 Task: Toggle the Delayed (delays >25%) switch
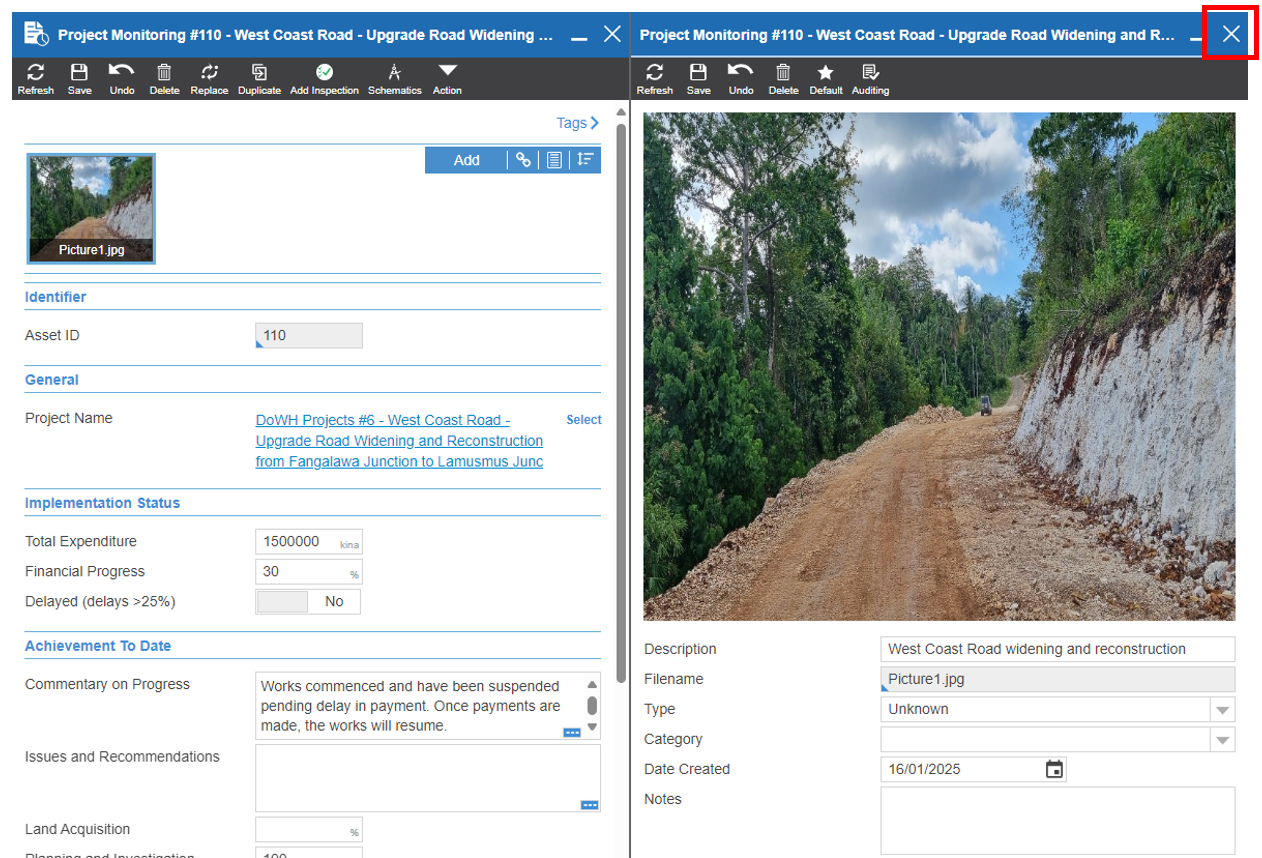pyautogui.click(x=308, y=602)
